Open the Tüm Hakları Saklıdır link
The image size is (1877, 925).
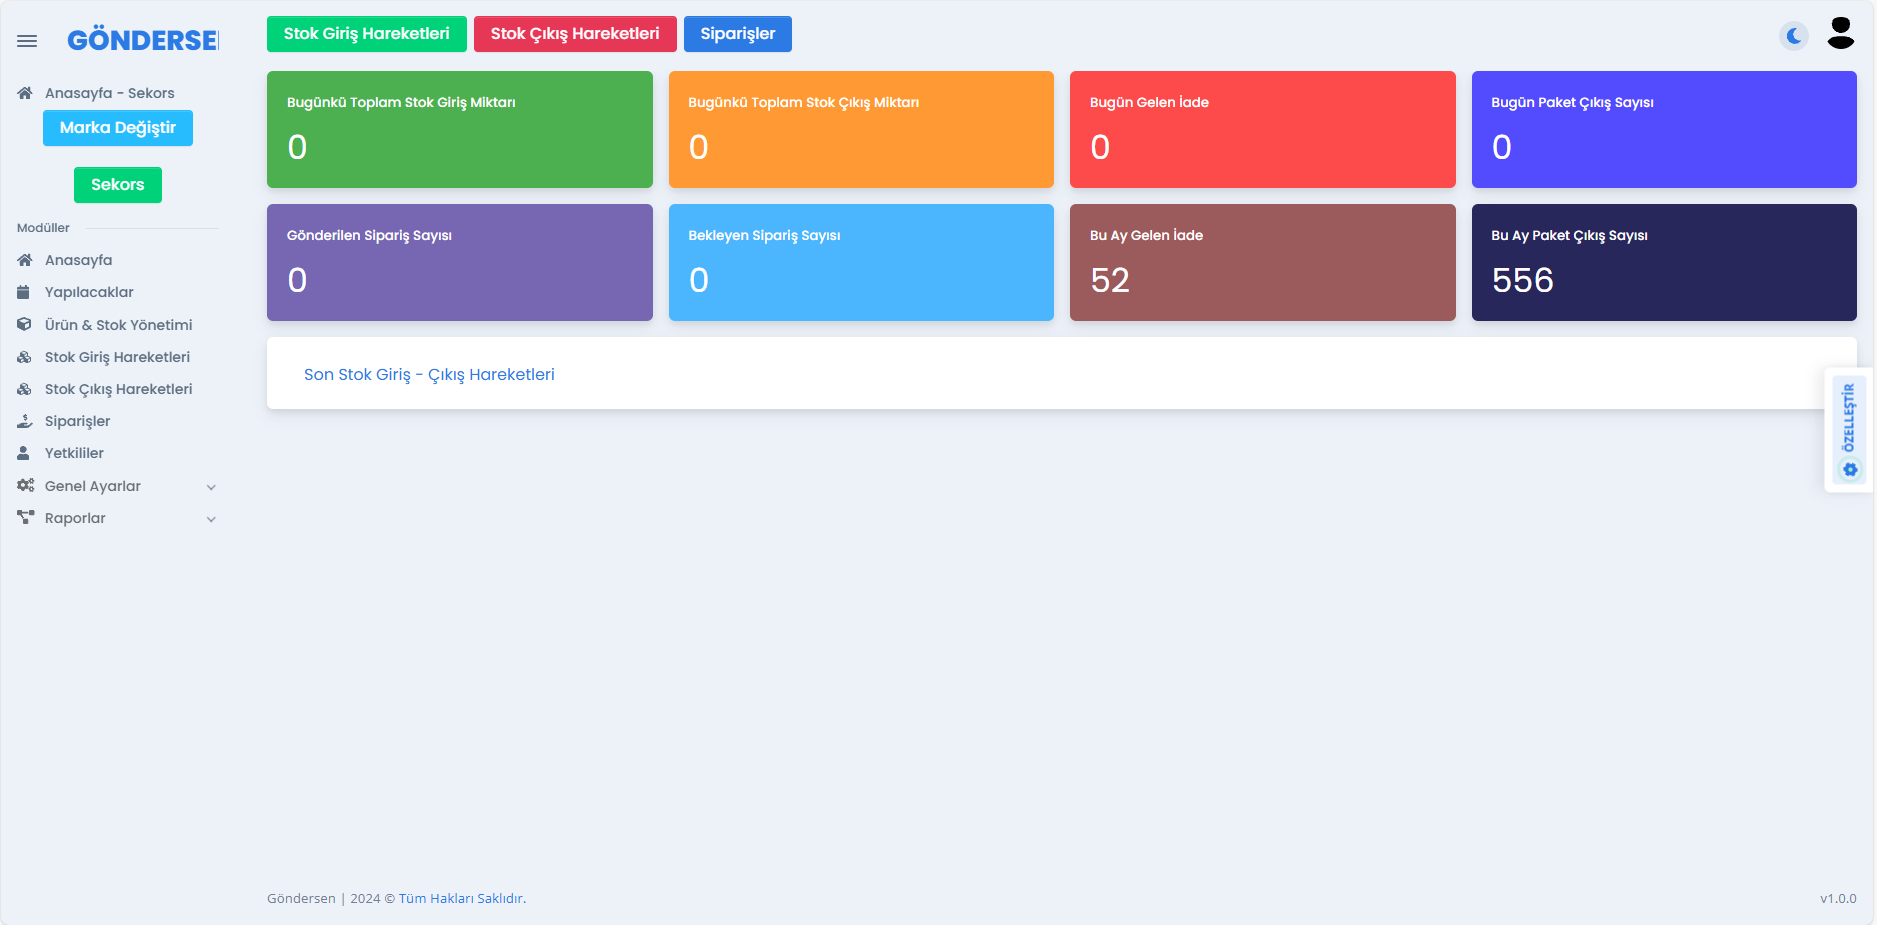coord(461,898)
